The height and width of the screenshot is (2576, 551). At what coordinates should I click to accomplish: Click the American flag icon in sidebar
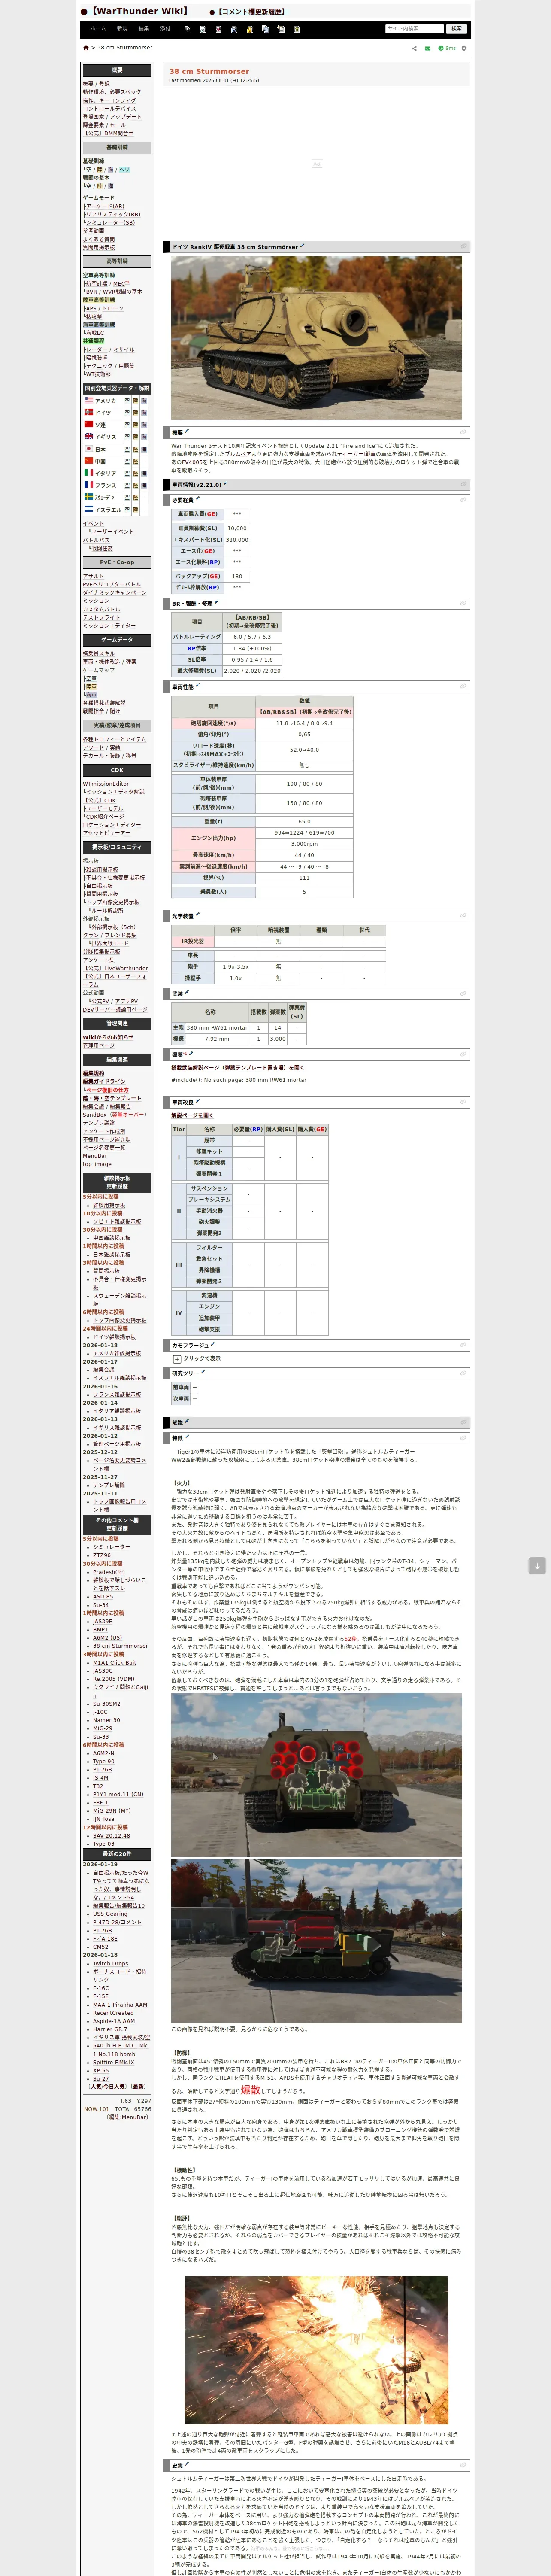(x=88, y=400)
